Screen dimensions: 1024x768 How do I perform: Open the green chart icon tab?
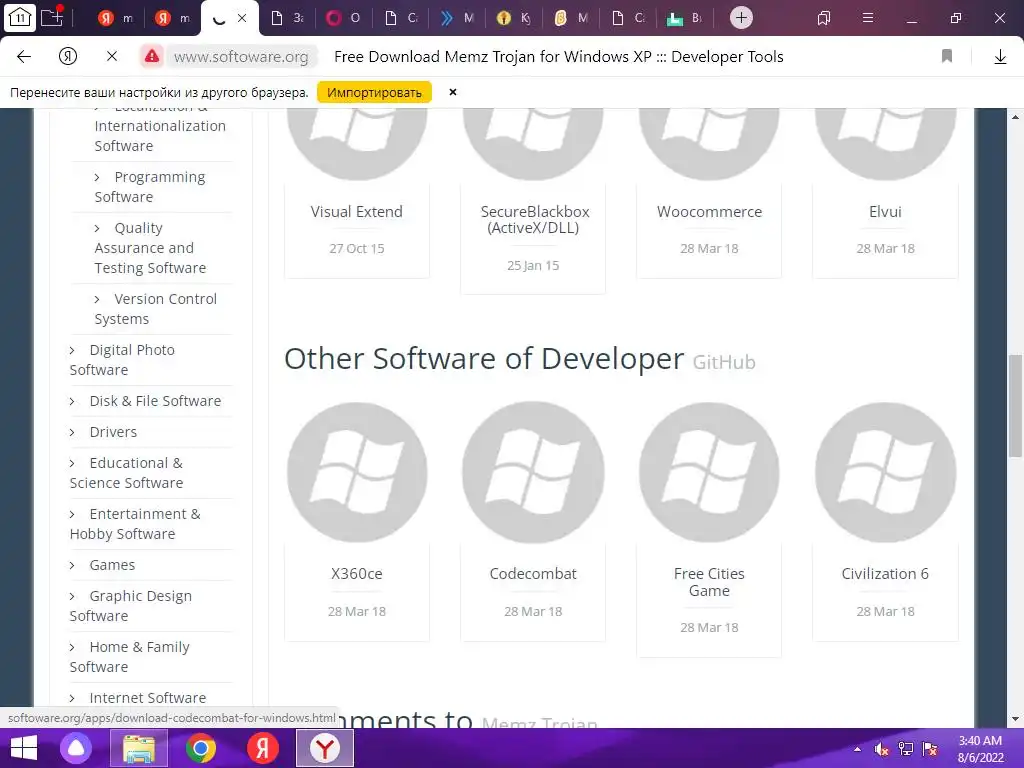point(684,18)
